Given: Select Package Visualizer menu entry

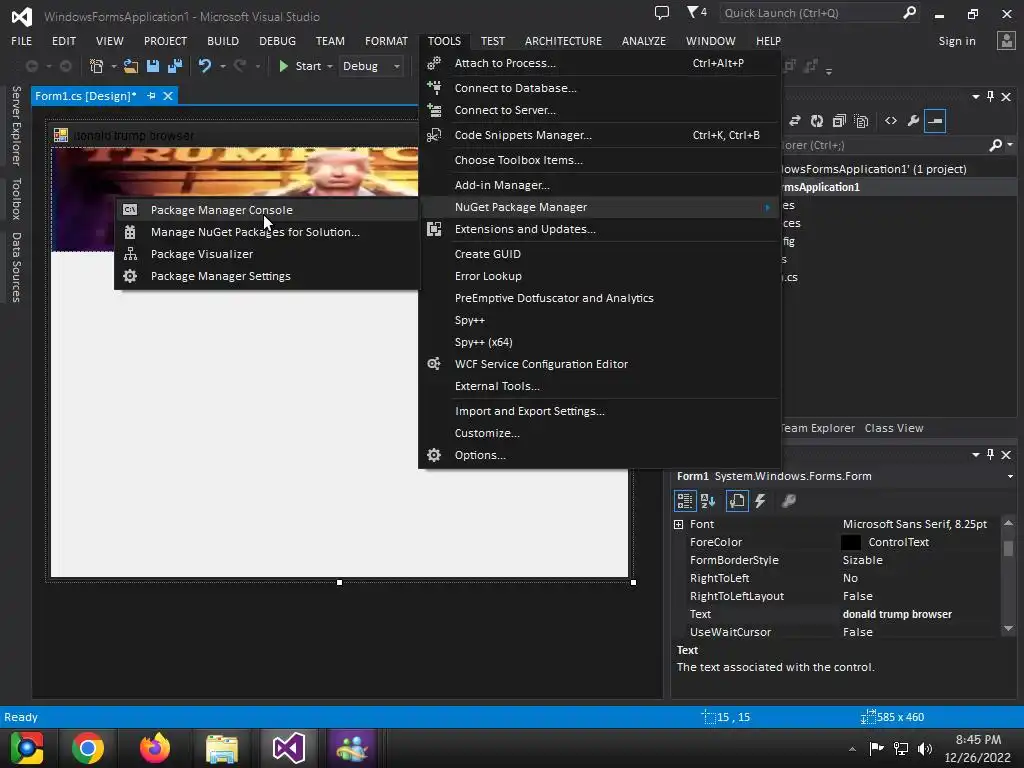Looking at the screenshot, I should (x=266, y=254).
